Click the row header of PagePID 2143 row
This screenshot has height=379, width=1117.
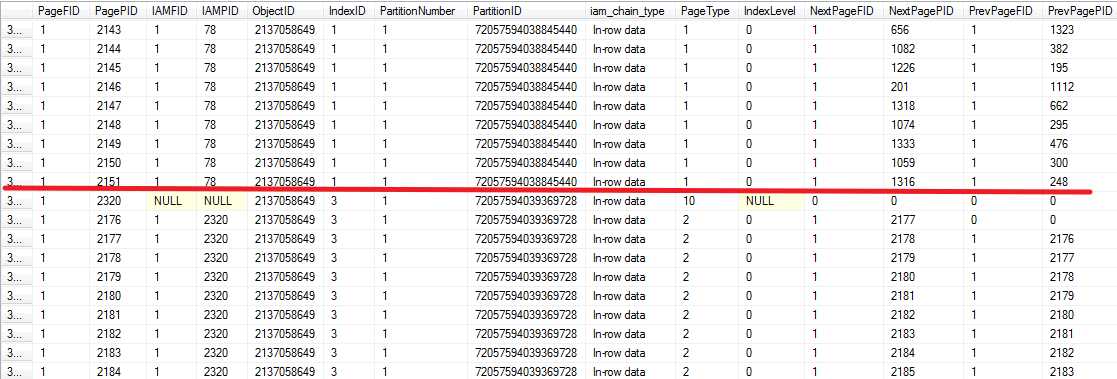click(x=17, y=30)
